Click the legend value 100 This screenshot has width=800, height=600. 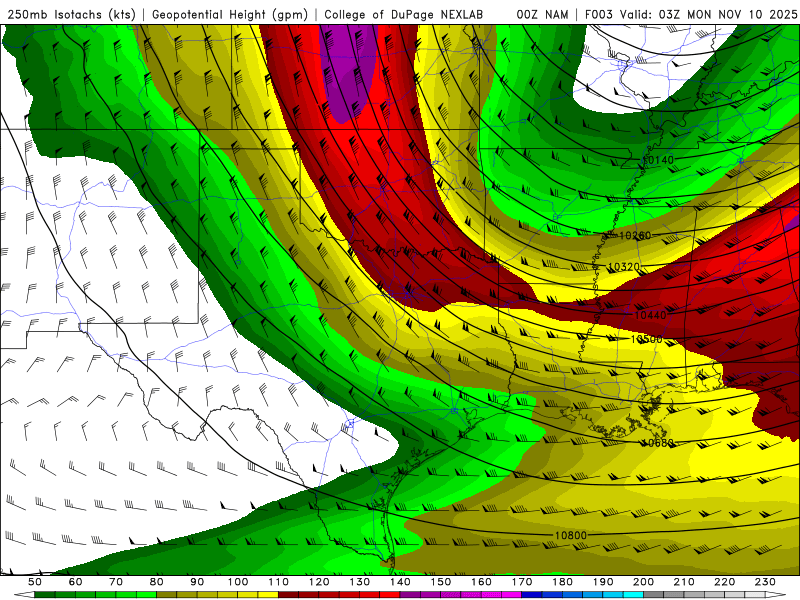coord(238,582)
